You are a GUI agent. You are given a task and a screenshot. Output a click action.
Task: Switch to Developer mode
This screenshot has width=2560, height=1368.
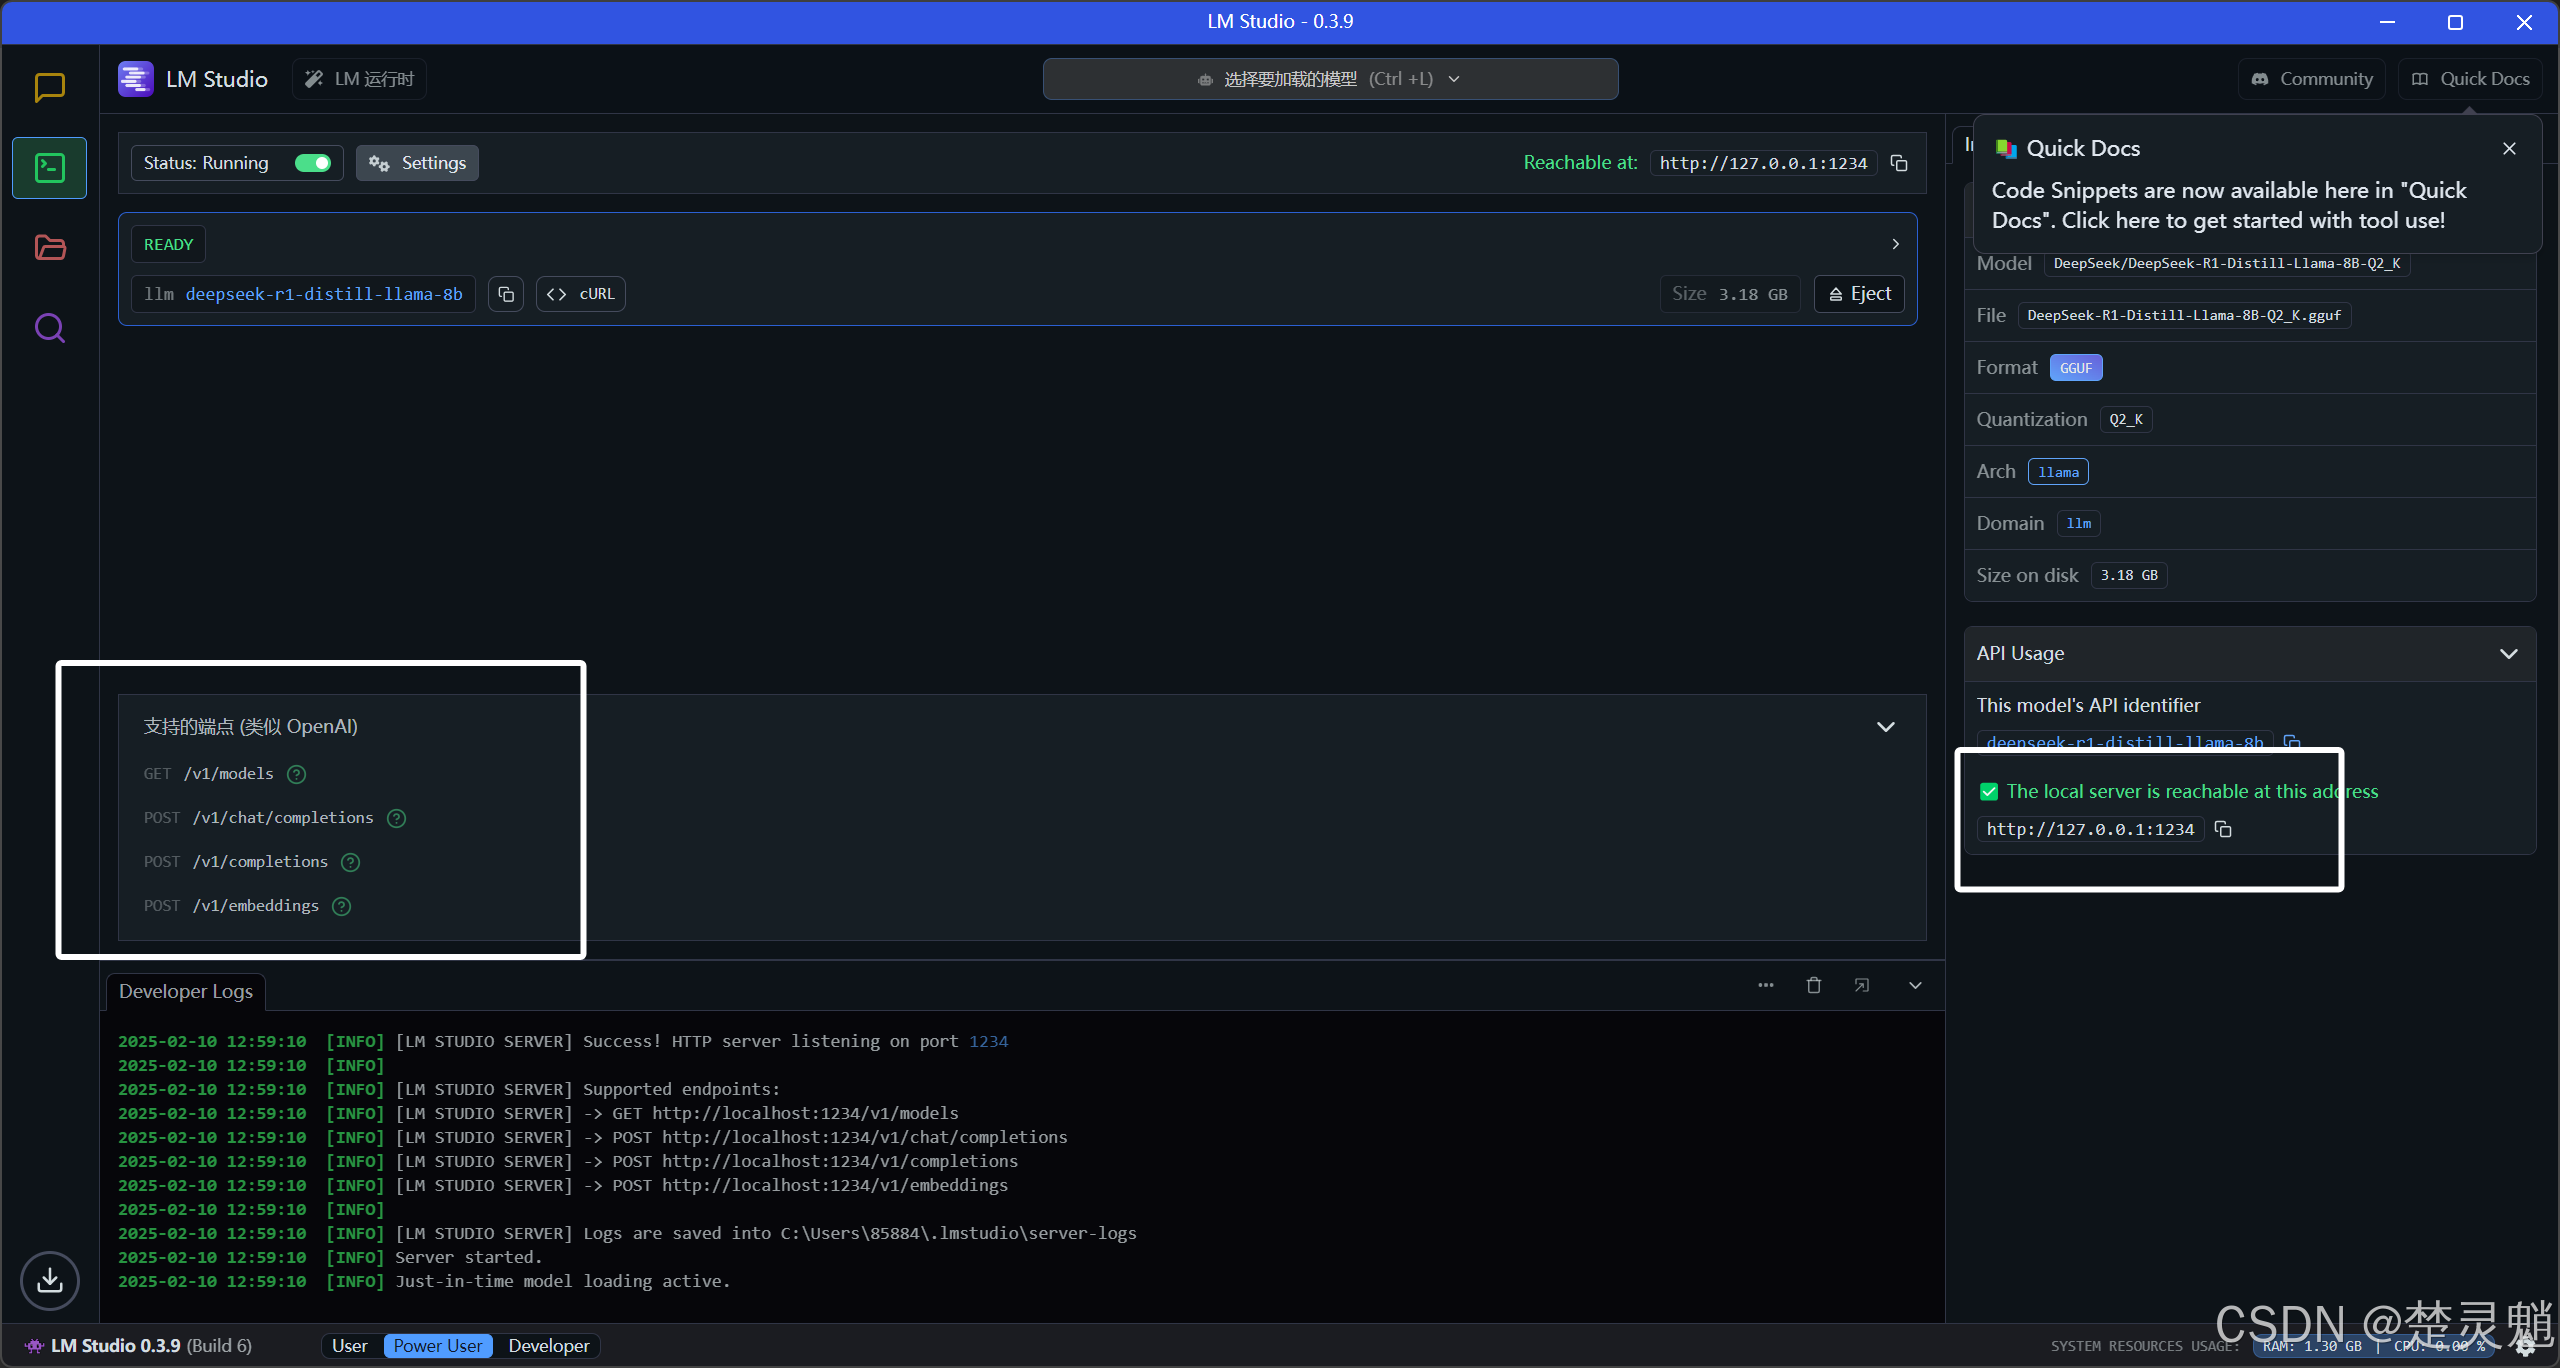(x=548, y=1346)
